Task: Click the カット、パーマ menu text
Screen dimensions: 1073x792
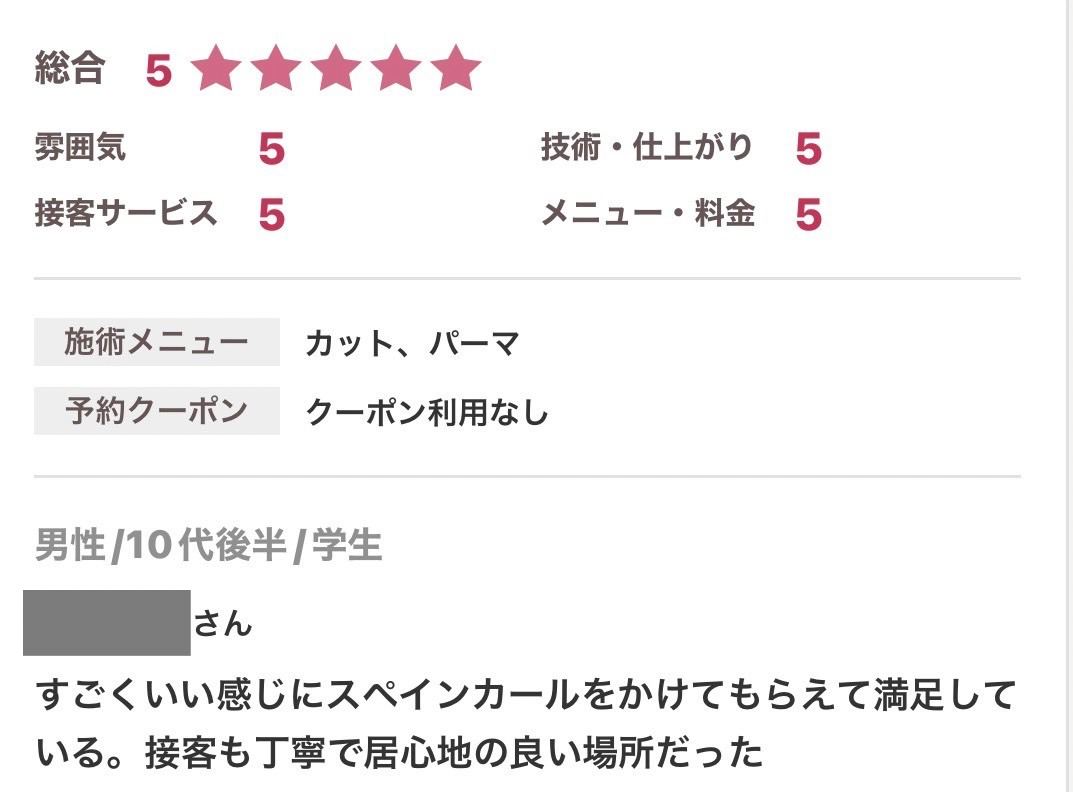Action: tap(413, 343)
